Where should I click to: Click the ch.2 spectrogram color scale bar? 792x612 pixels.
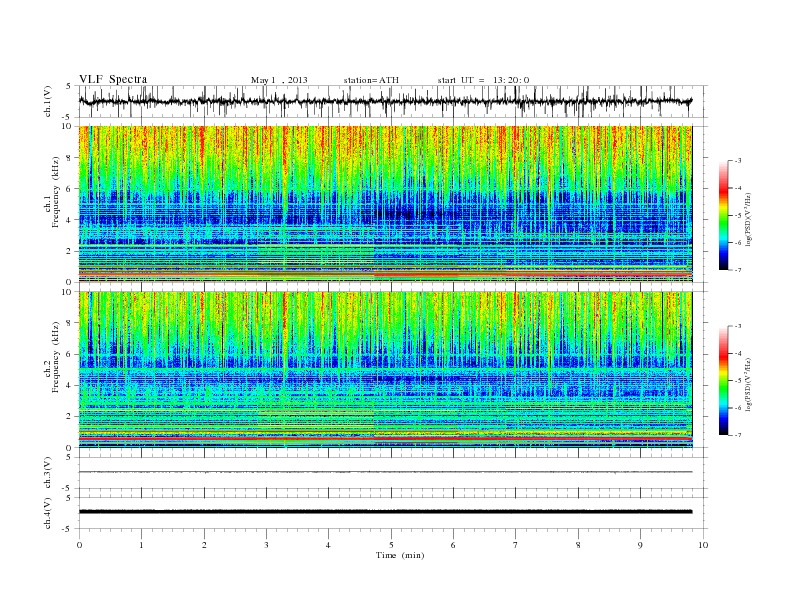[x=723, y=381]
